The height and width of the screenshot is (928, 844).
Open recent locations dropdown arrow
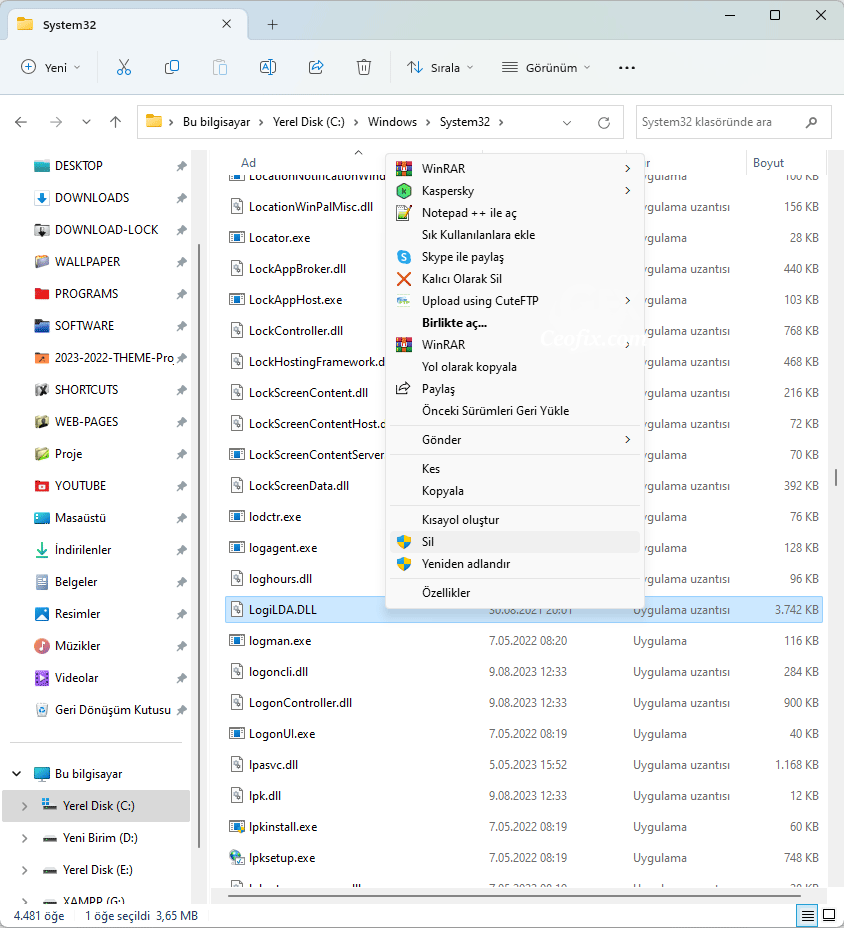(86, 122)
